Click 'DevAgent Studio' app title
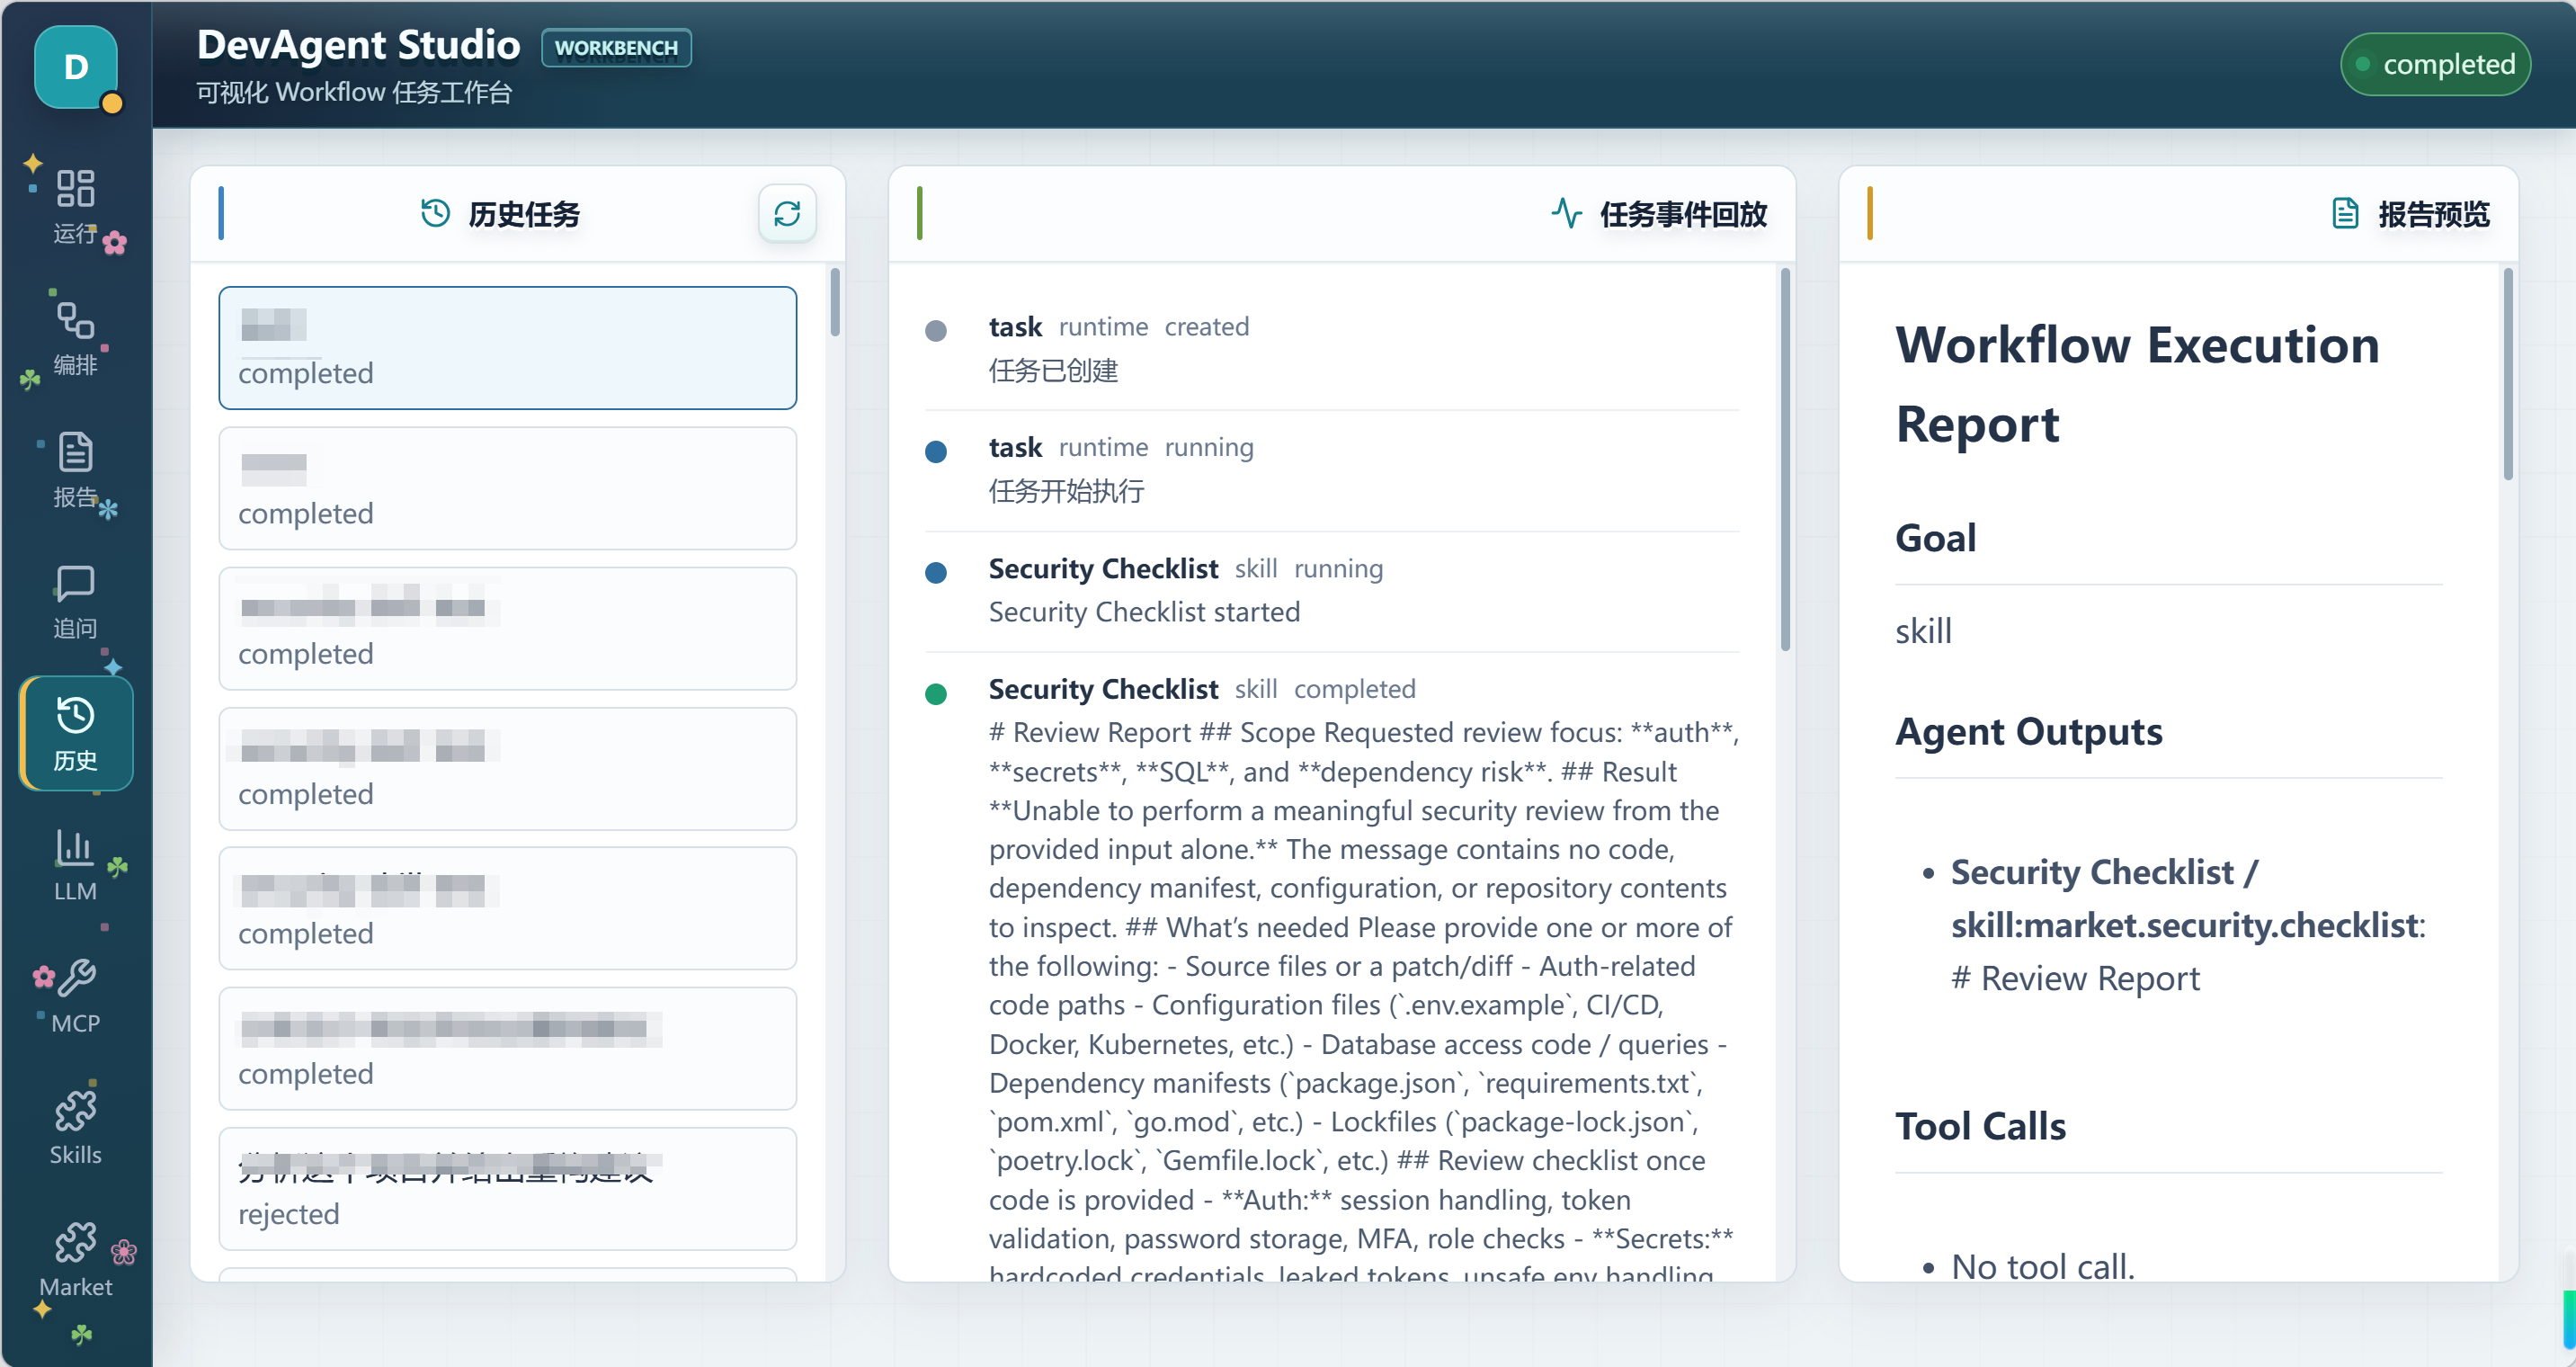The width and height of the screenshot is (2576, 1367). coord(358,45)
